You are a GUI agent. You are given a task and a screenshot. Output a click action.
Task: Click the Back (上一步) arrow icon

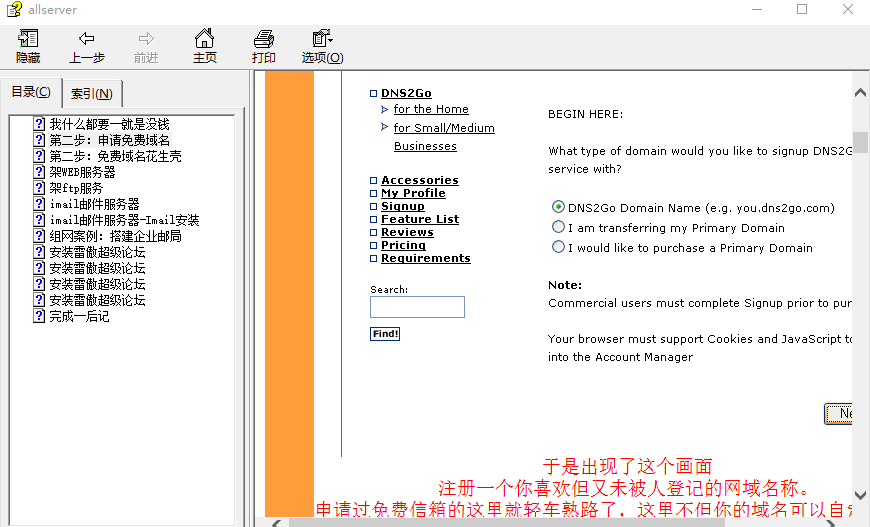87,40
